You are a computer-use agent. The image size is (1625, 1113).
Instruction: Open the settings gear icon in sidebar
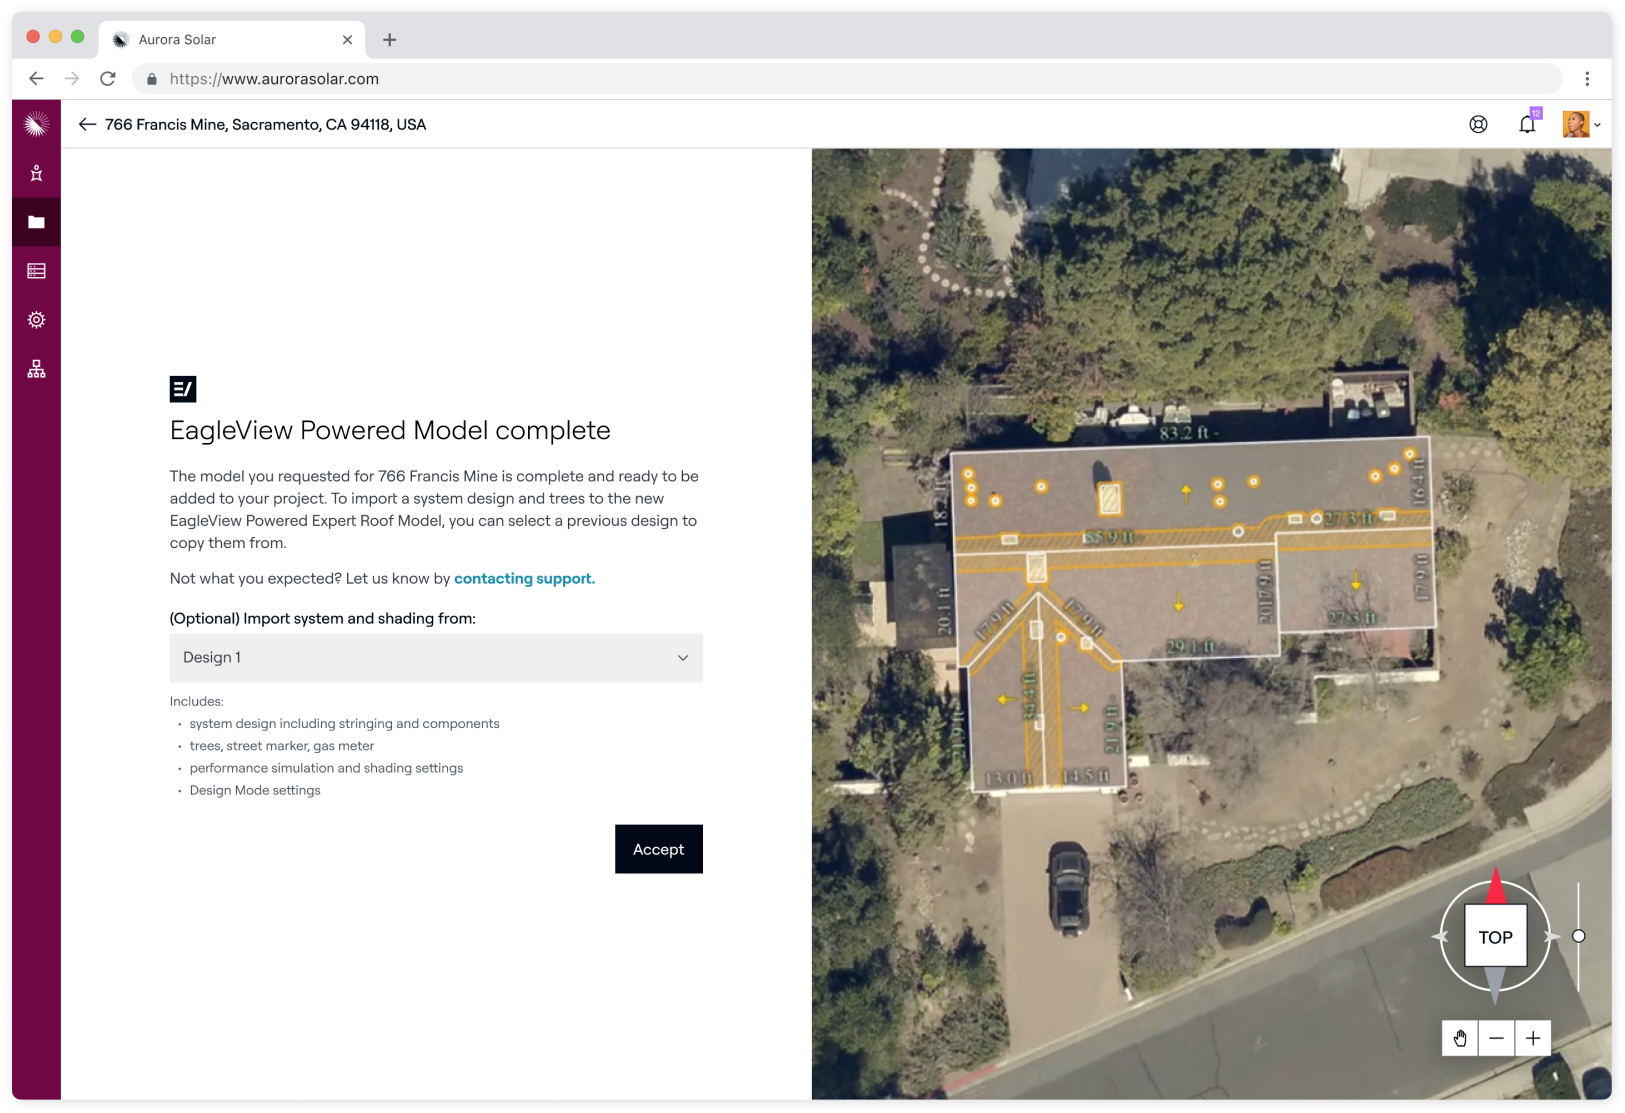coord(36,320)
